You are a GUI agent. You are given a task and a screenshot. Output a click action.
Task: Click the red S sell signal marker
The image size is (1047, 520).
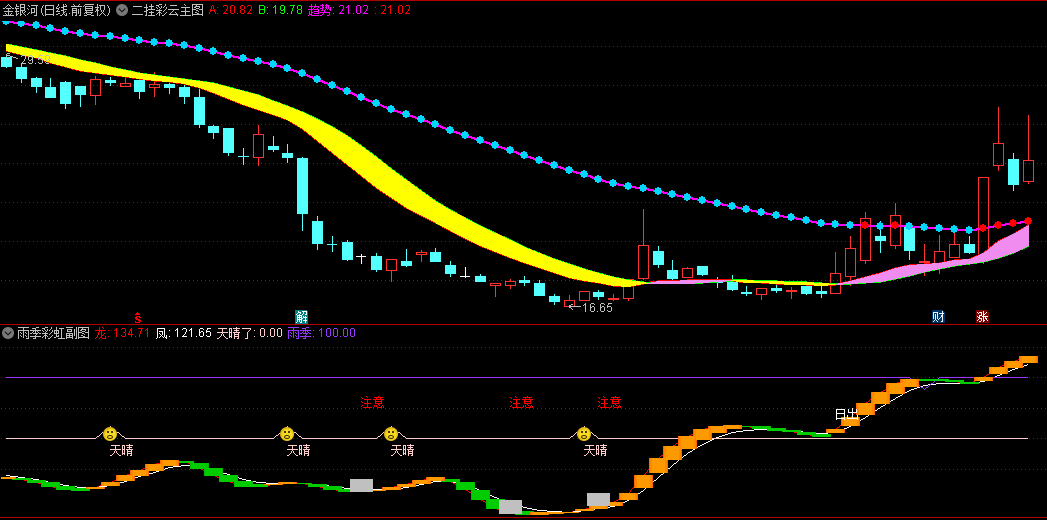point(138,316)
